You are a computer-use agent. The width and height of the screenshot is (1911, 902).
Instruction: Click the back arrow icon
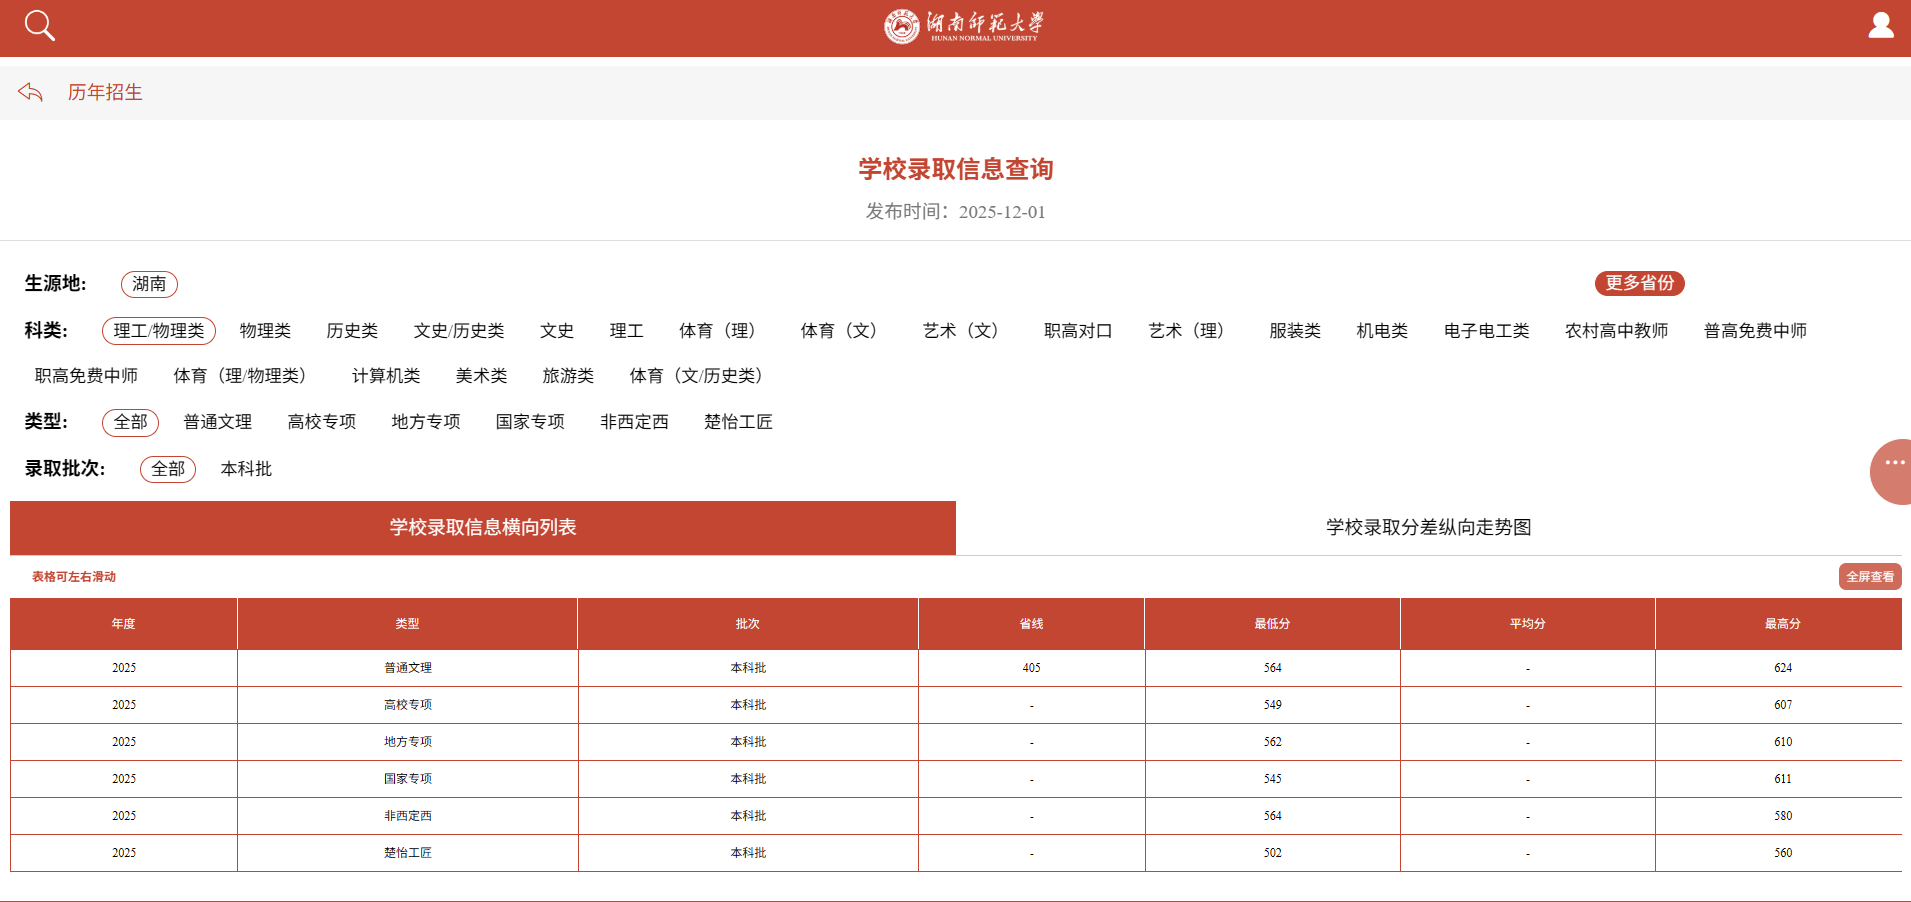coord(30,92)
